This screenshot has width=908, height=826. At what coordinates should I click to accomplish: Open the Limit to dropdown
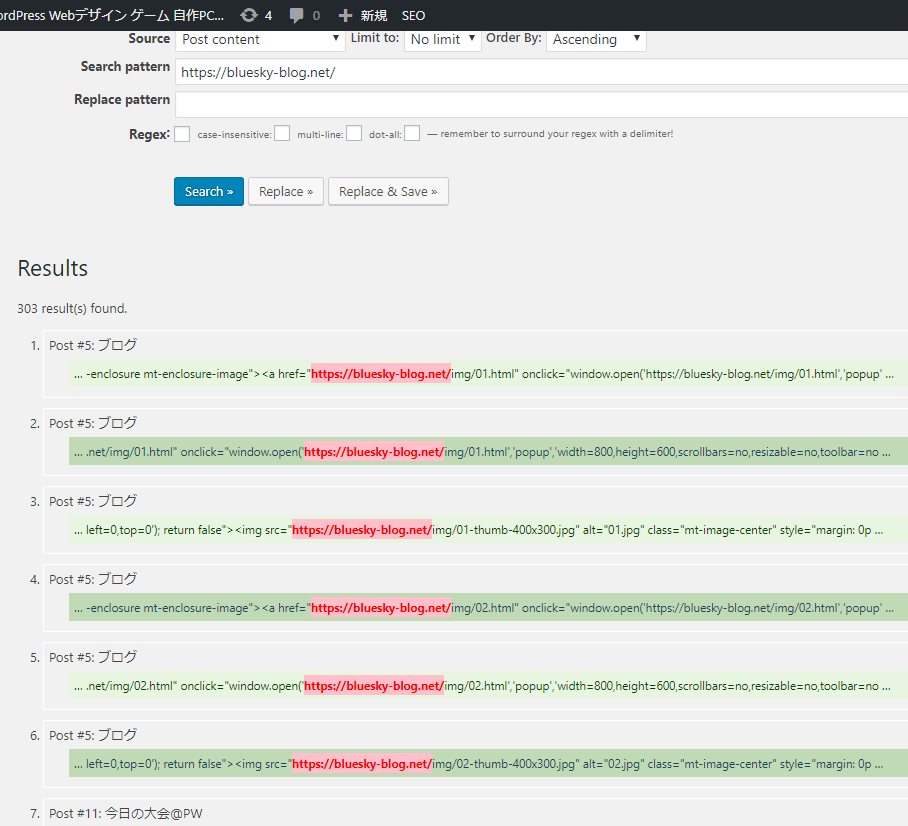coord(442,39)
